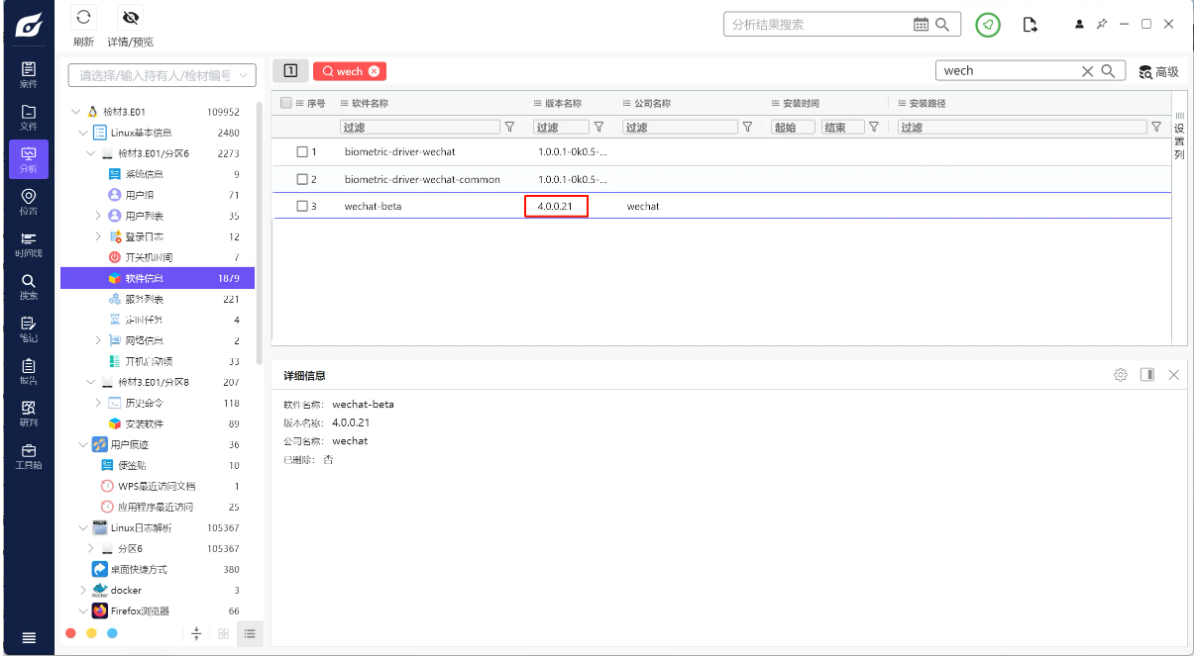
Task: Click the calendar icon in analysis search box
Action: 921,24
